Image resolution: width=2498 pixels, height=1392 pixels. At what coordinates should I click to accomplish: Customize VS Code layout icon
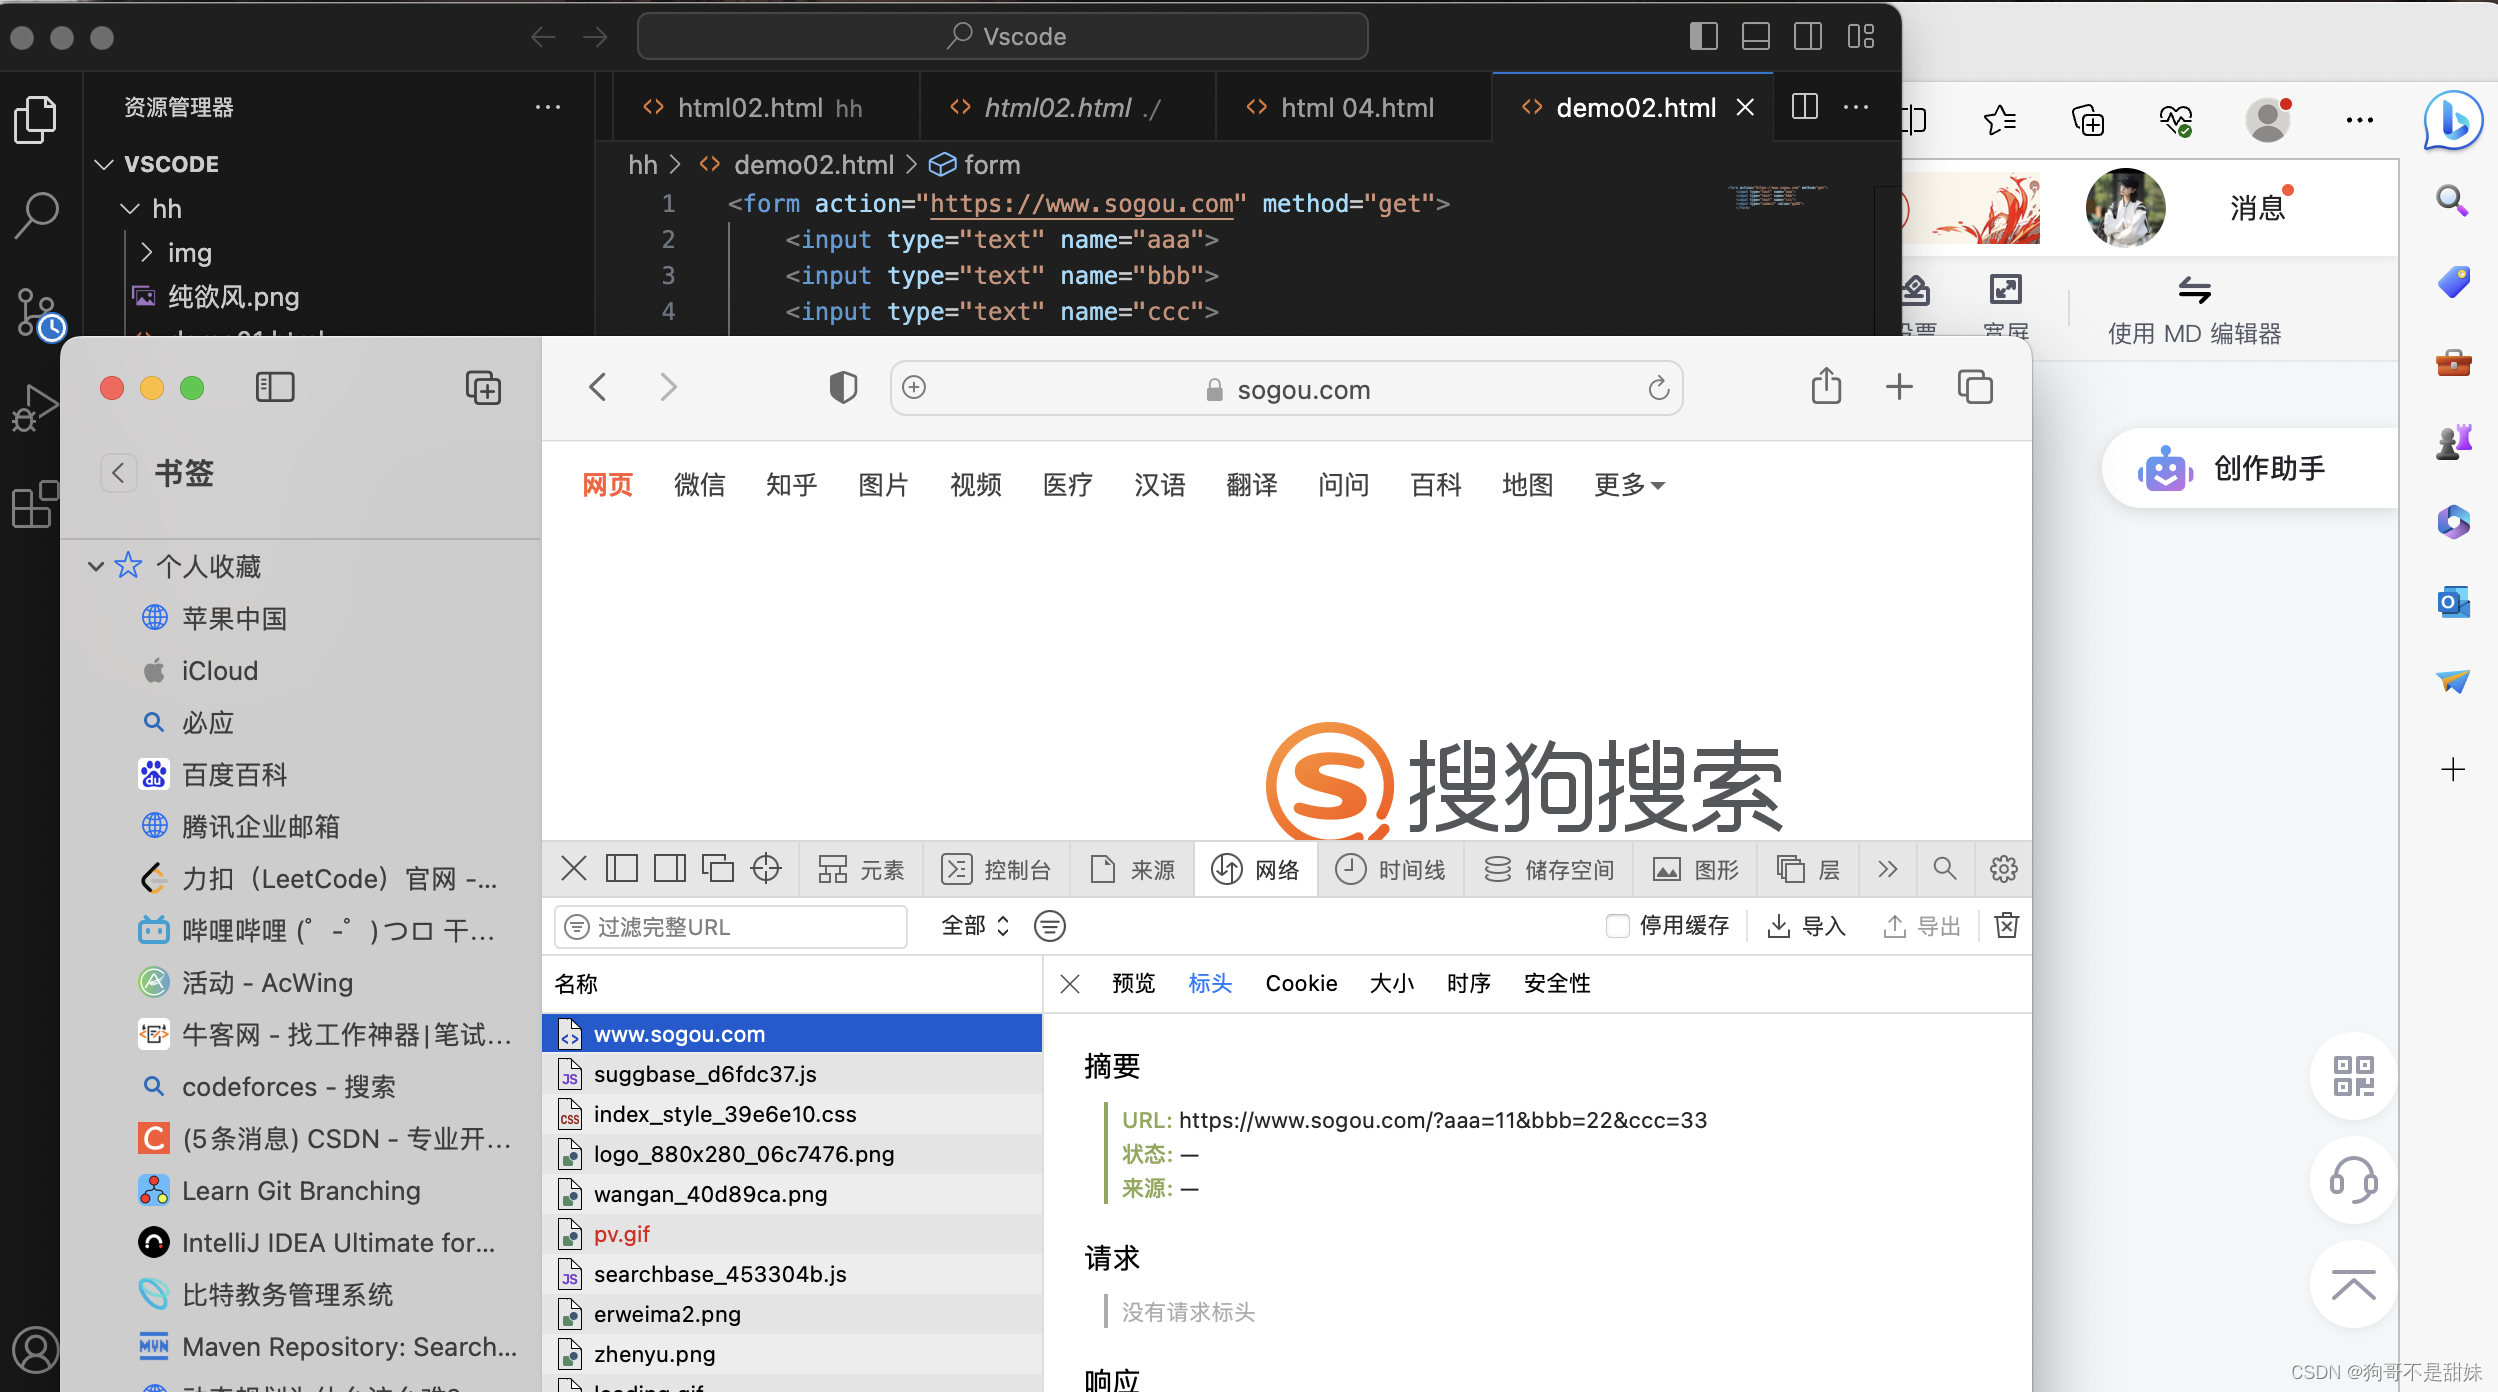pyautogui.click(x=1861, y=37)
